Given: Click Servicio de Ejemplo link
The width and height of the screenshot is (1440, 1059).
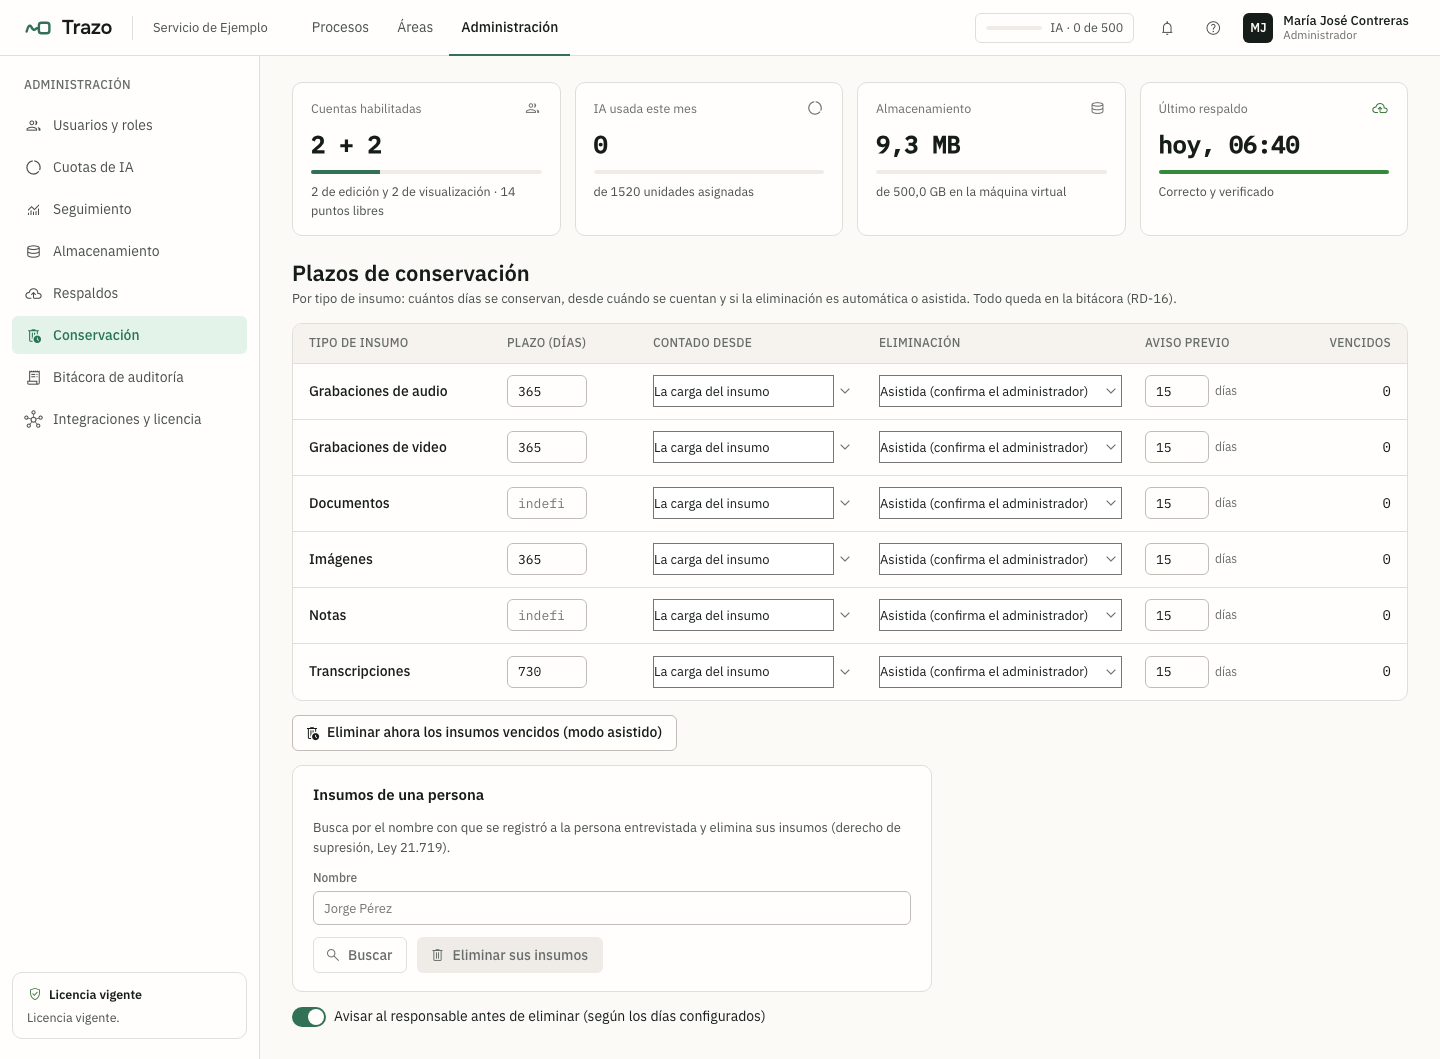Looking at the screenshot, I should coord(210,28).
